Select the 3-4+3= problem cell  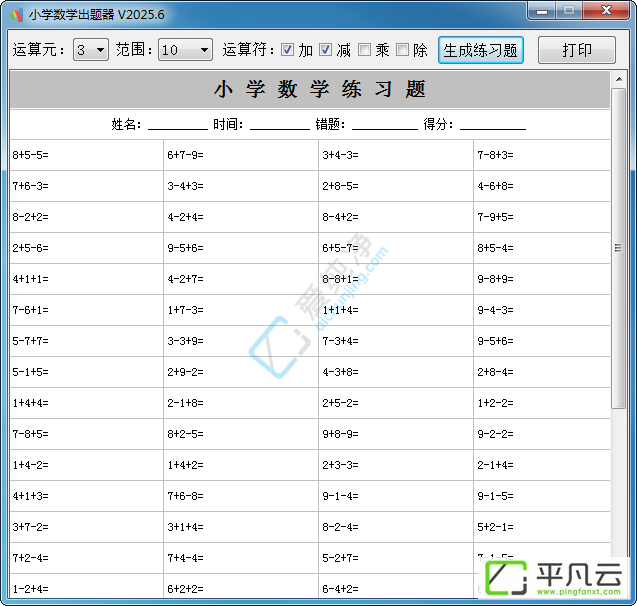(241, 186)
